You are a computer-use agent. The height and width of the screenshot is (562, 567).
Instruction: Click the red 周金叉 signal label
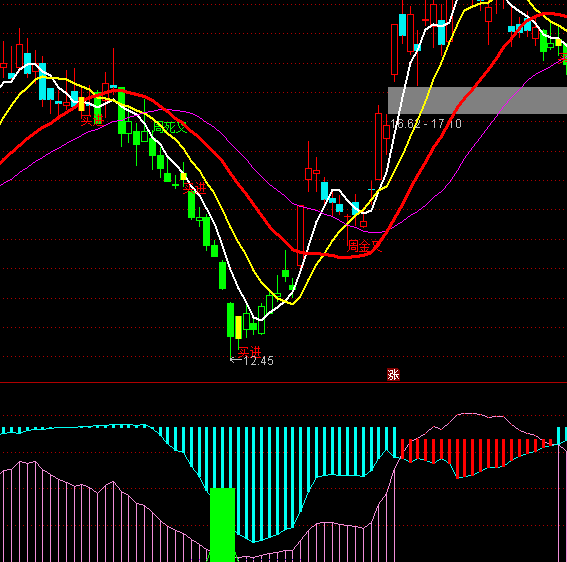click(x=364, y=246)
